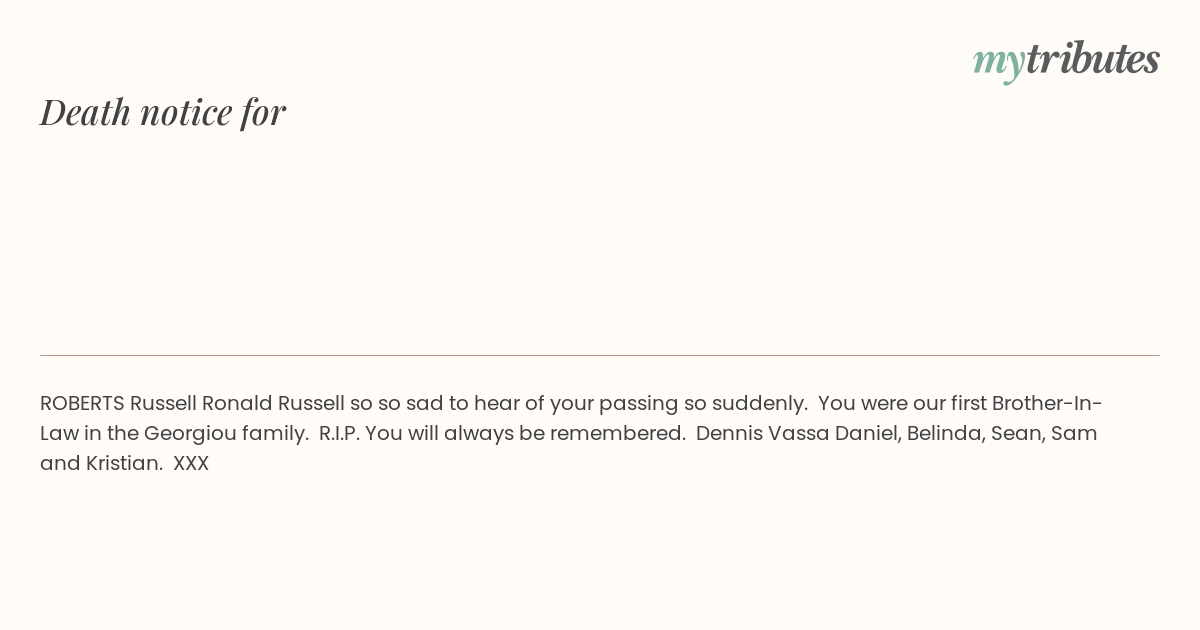Click the surname "ROBERTS" in notice
Screen dimensions: 1200x630
click(x=82, y=403)
